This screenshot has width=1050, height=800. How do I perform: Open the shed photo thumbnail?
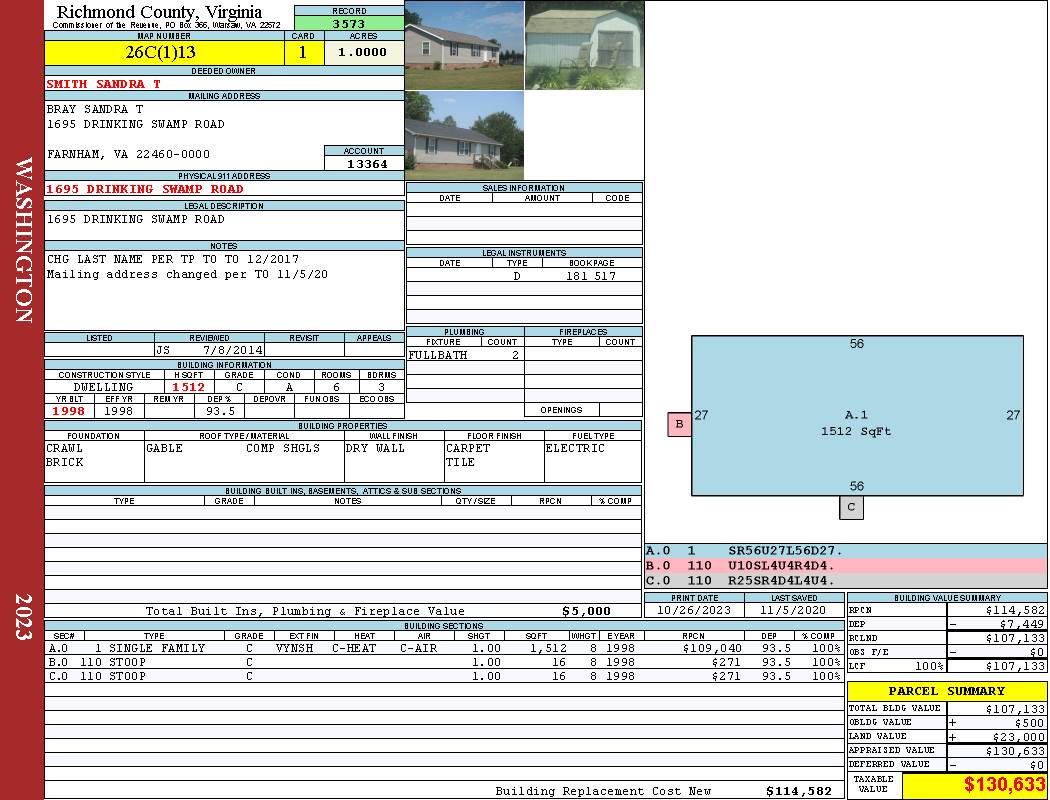(x=583, y=45)
